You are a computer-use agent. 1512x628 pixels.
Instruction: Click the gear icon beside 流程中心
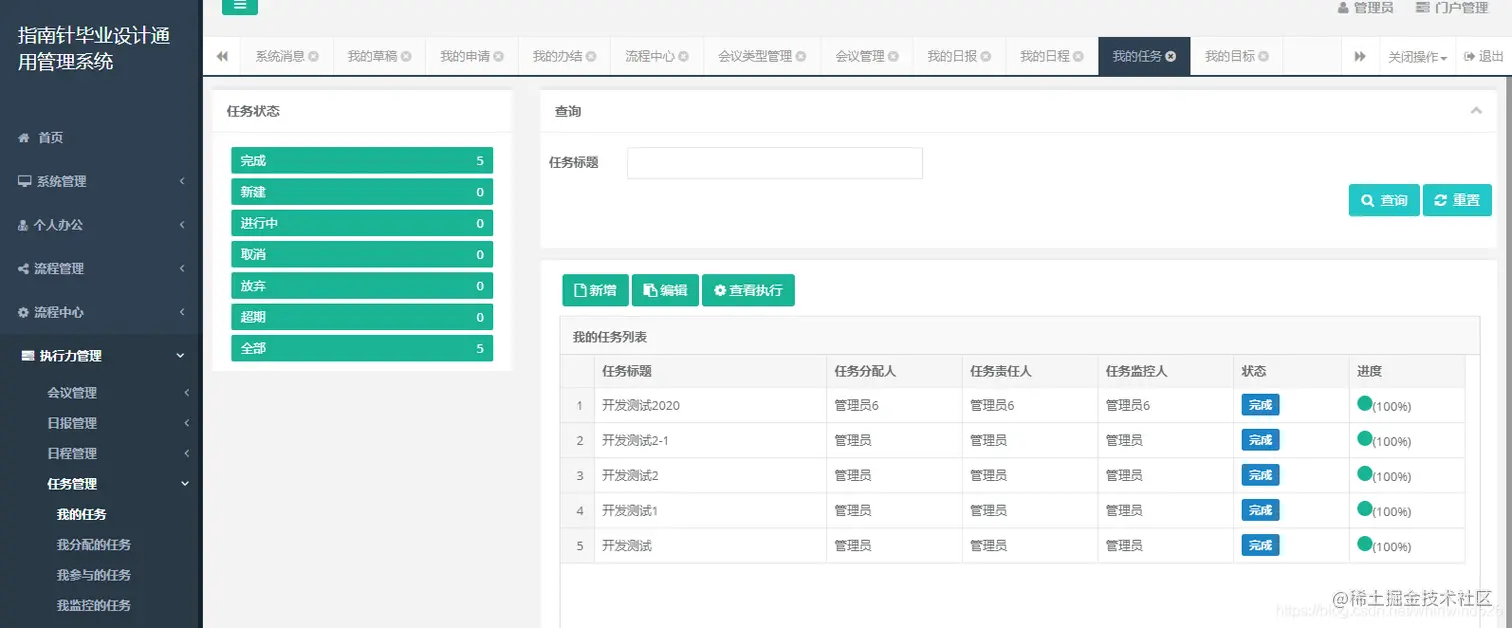[x=24, y=312]
